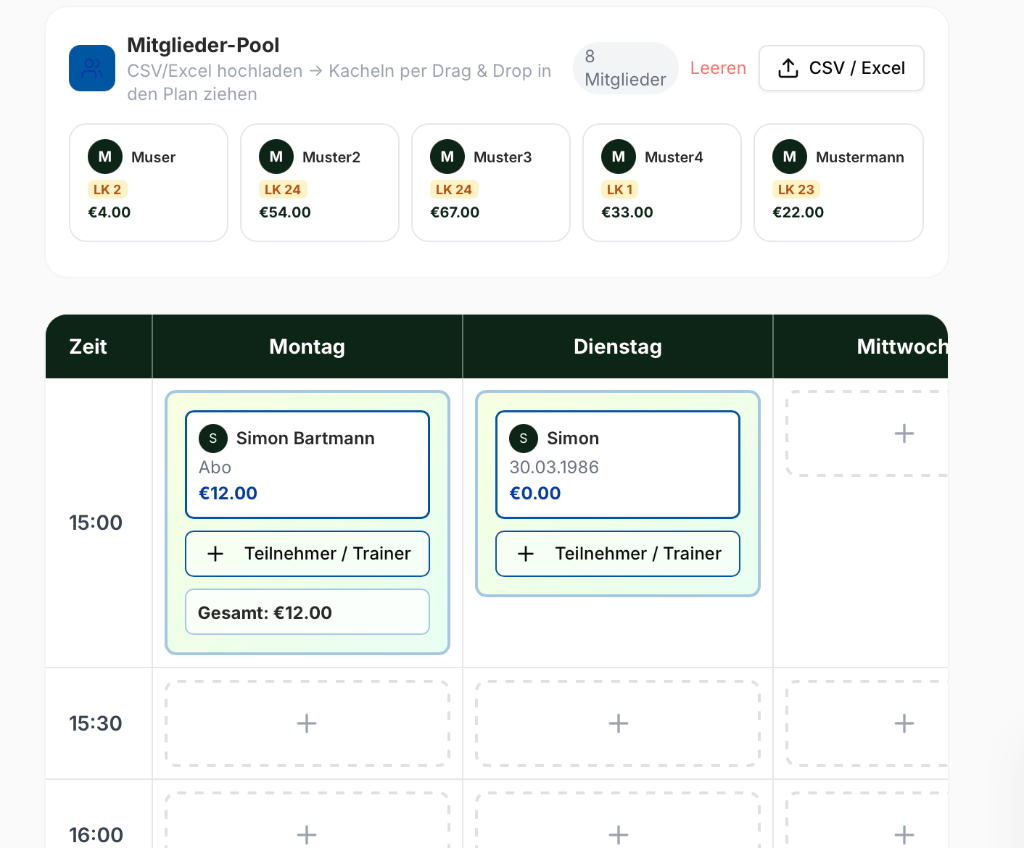
Task: Select the Muster3 member tile
Action: [x=491, y=183]
